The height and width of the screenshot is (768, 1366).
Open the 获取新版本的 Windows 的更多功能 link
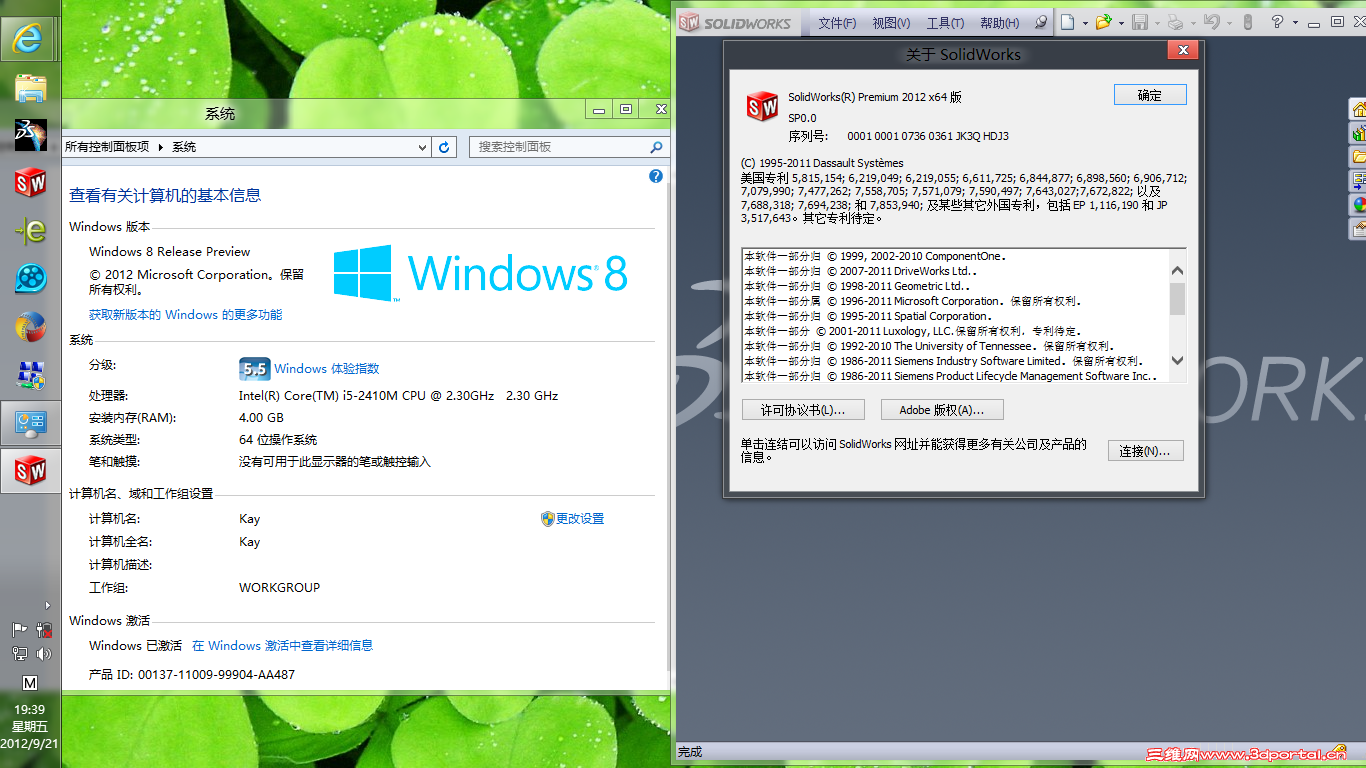[185, 315]
